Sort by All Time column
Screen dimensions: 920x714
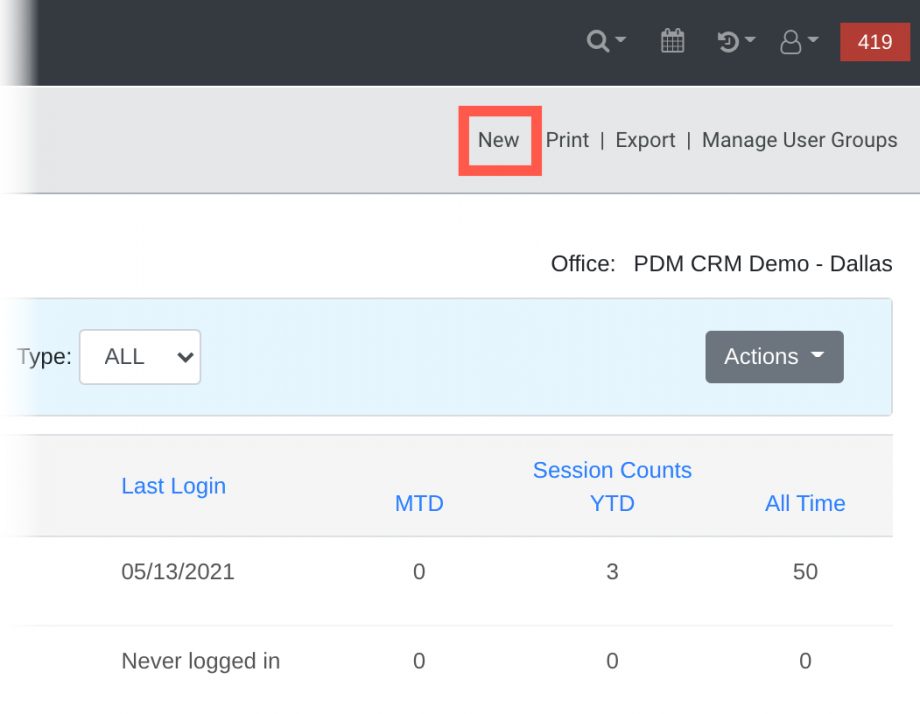point(805,503)
